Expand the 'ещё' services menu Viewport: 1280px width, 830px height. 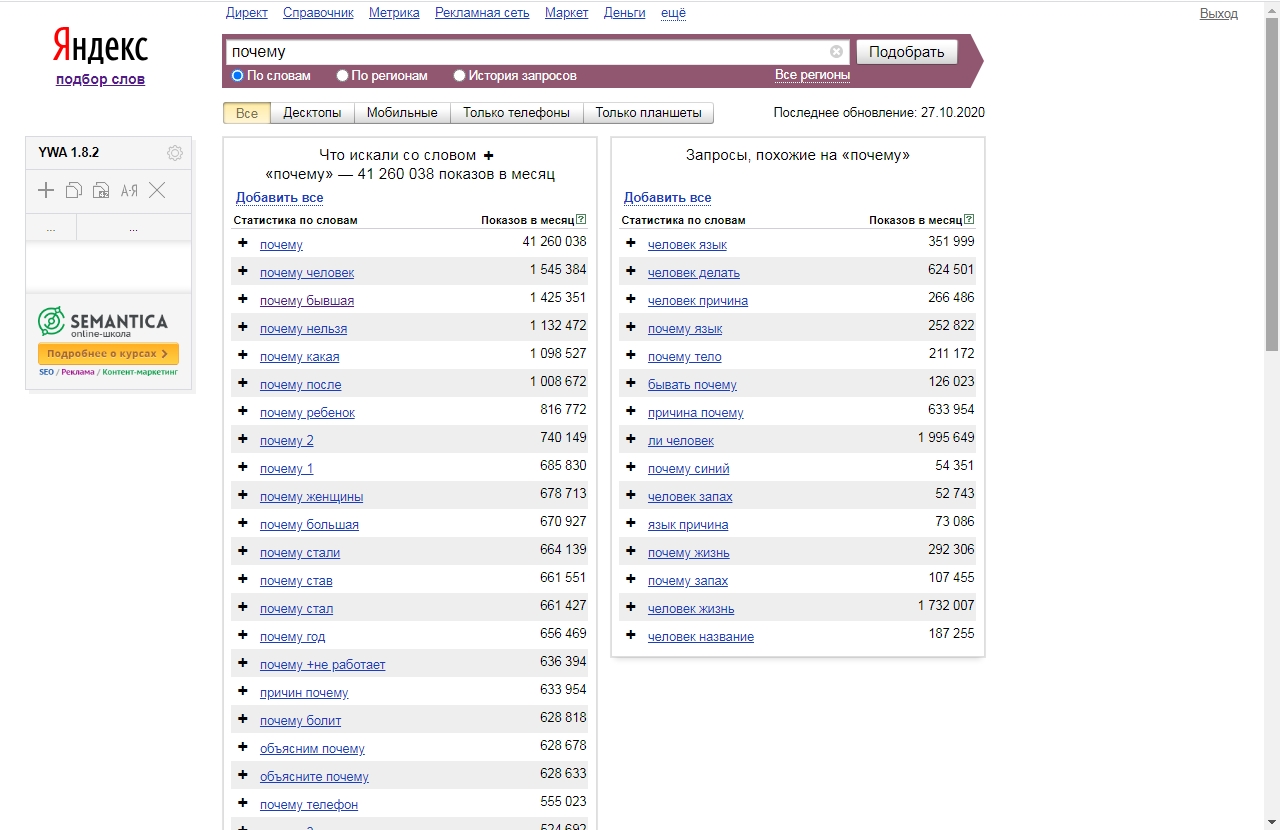pos(673,13)
